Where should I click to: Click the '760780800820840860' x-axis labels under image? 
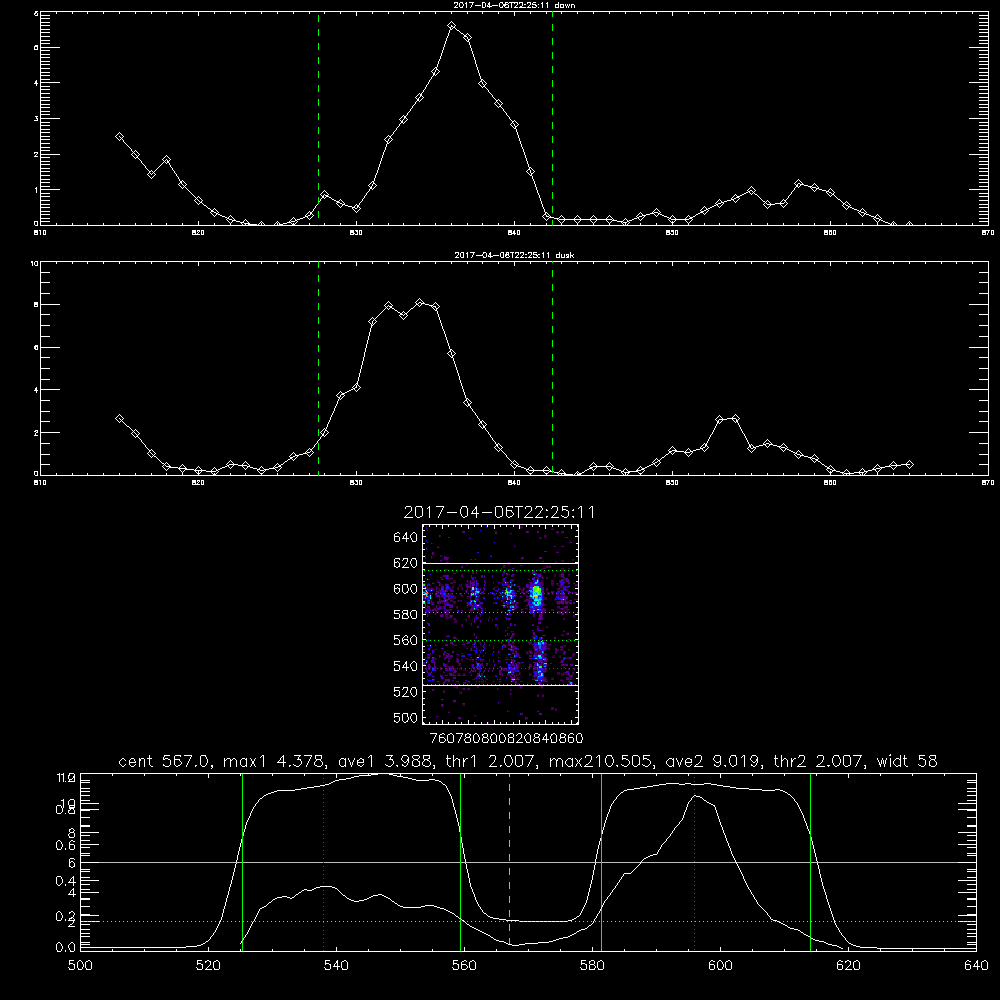(507, 739)
